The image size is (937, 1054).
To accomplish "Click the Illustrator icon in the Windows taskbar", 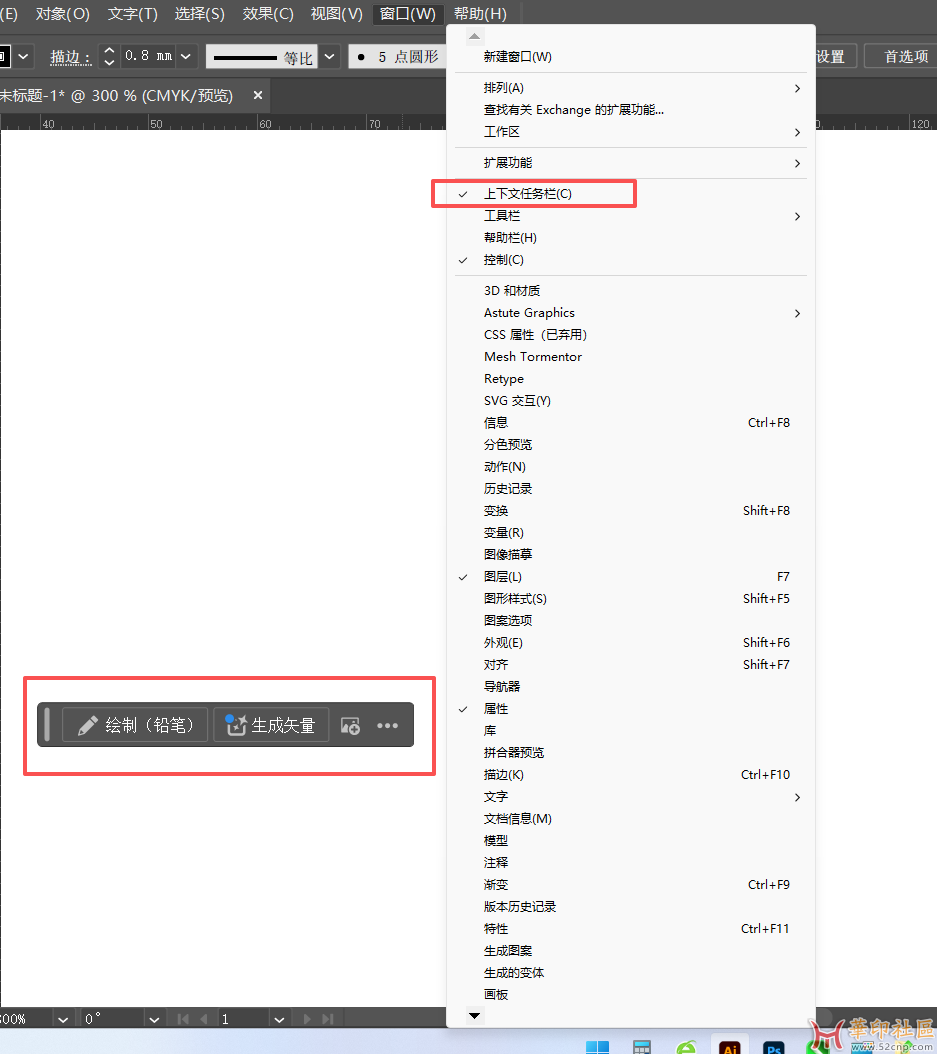I will coord(730,1046).
